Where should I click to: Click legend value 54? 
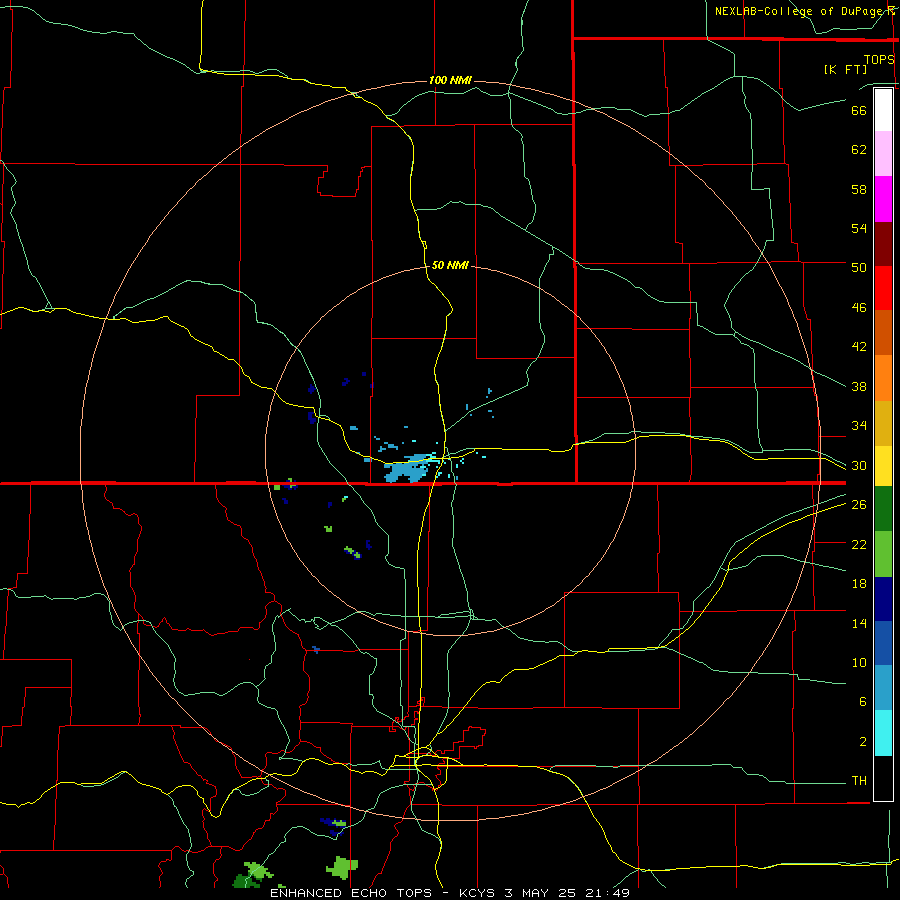click(x=859, y=228)
